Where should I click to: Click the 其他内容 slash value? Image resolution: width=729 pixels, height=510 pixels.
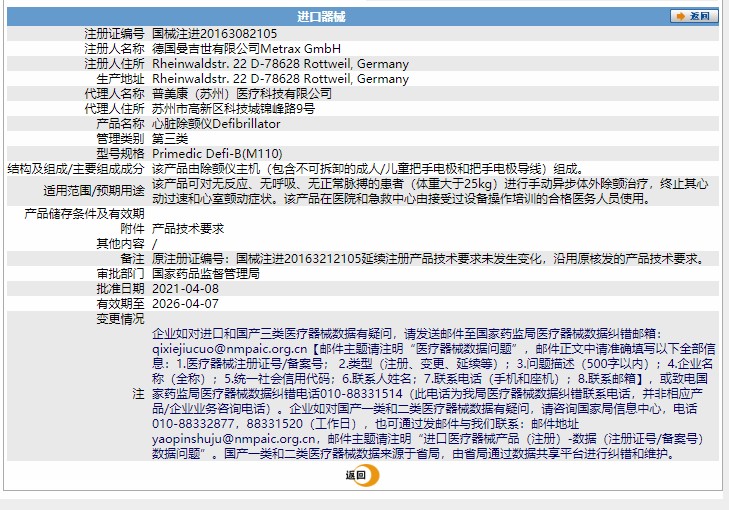tap(155, 244)
